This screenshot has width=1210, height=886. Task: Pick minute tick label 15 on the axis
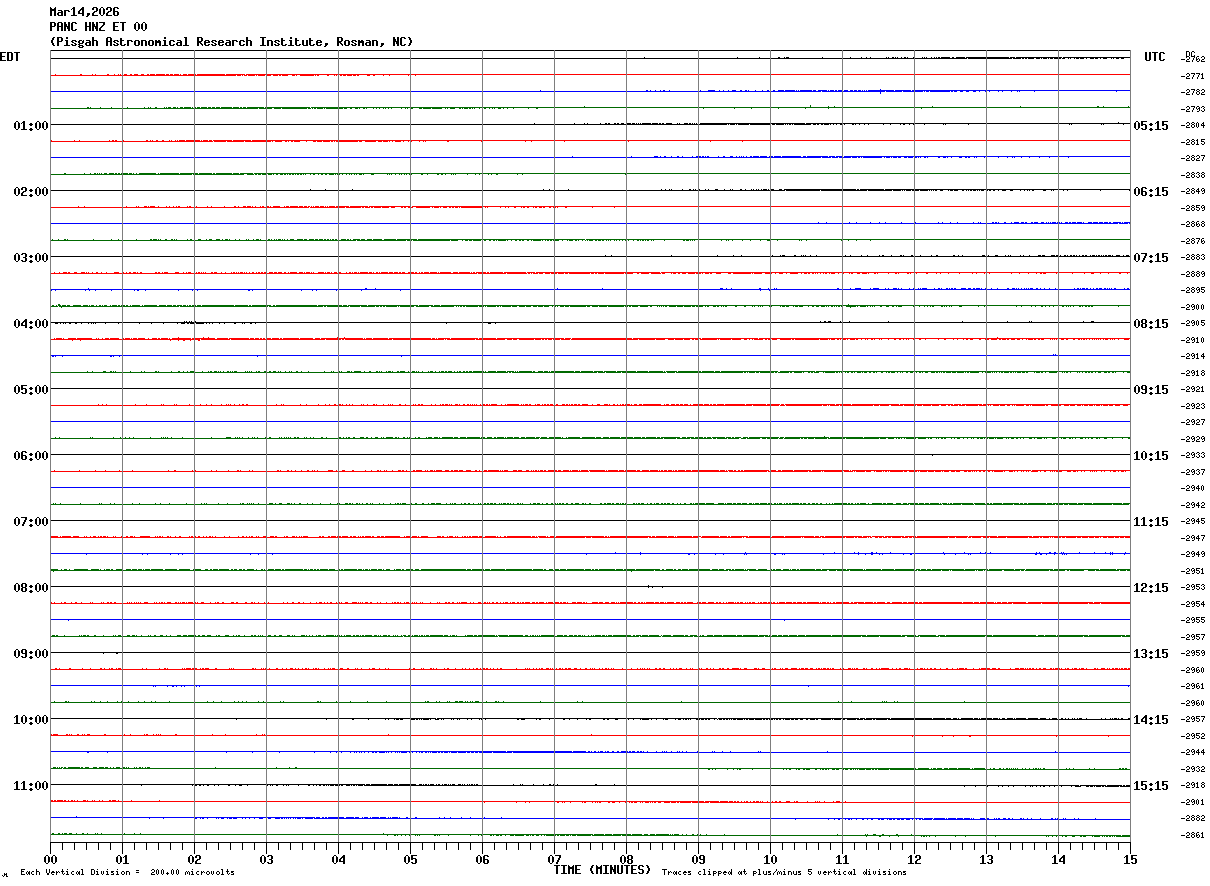(1130, 859)
